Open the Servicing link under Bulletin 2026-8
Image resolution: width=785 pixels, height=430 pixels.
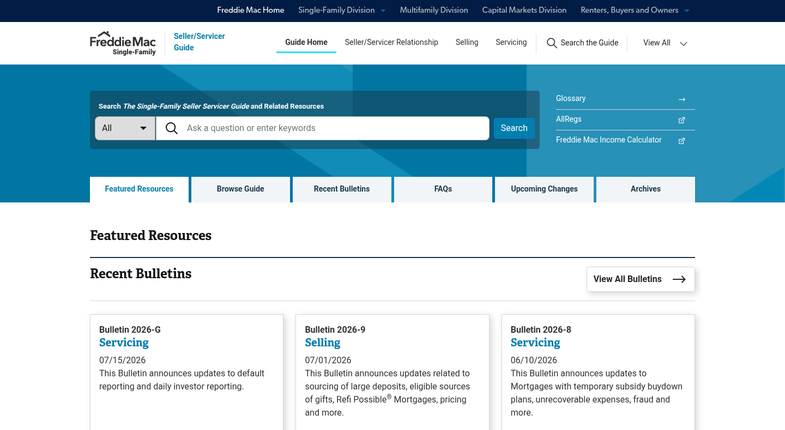(535, 343)
